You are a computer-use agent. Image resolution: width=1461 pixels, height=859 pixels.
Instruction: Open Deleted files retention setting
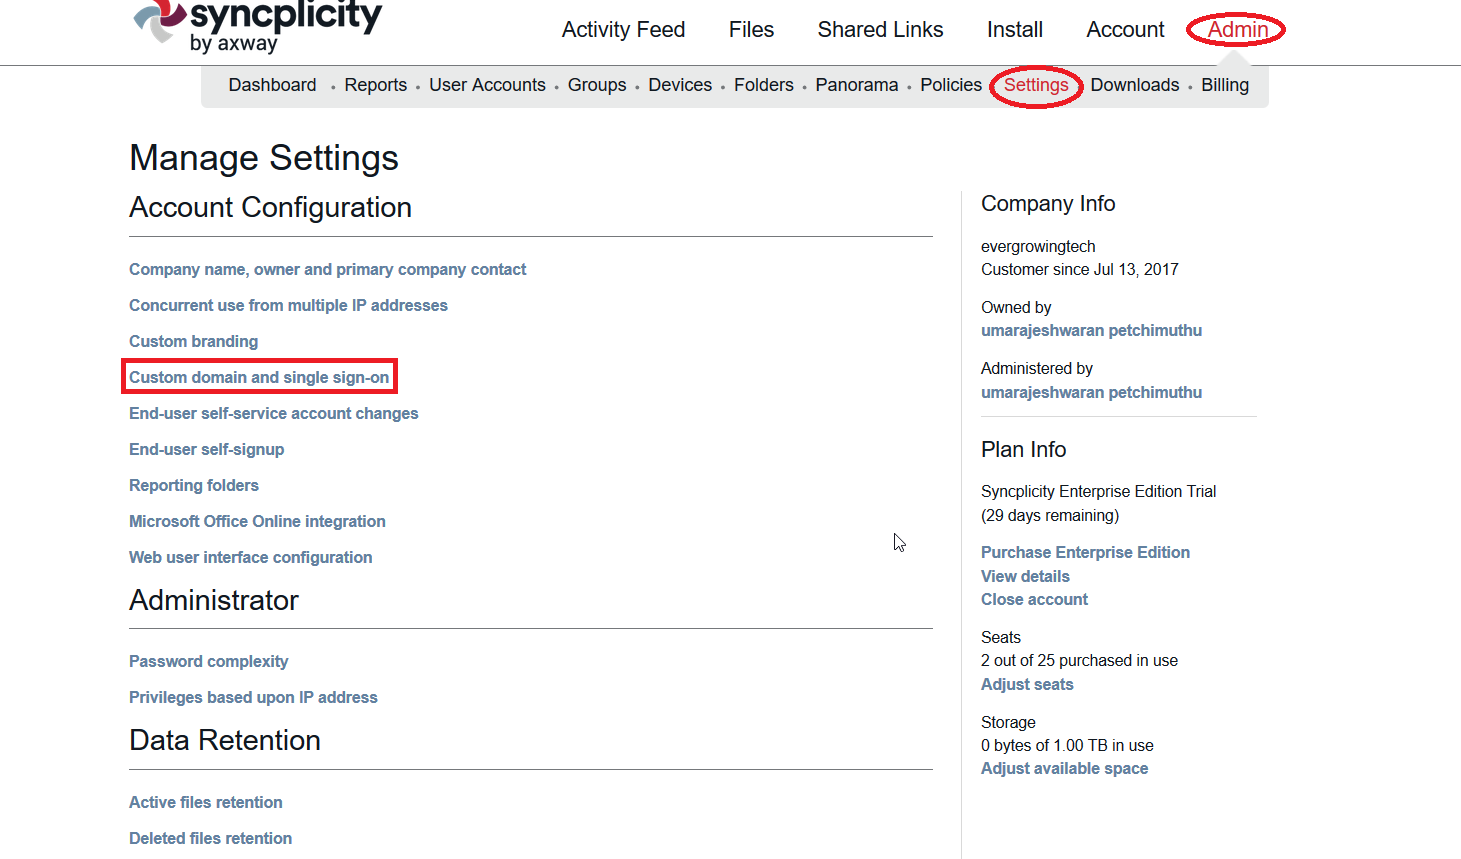click(210, 838)
